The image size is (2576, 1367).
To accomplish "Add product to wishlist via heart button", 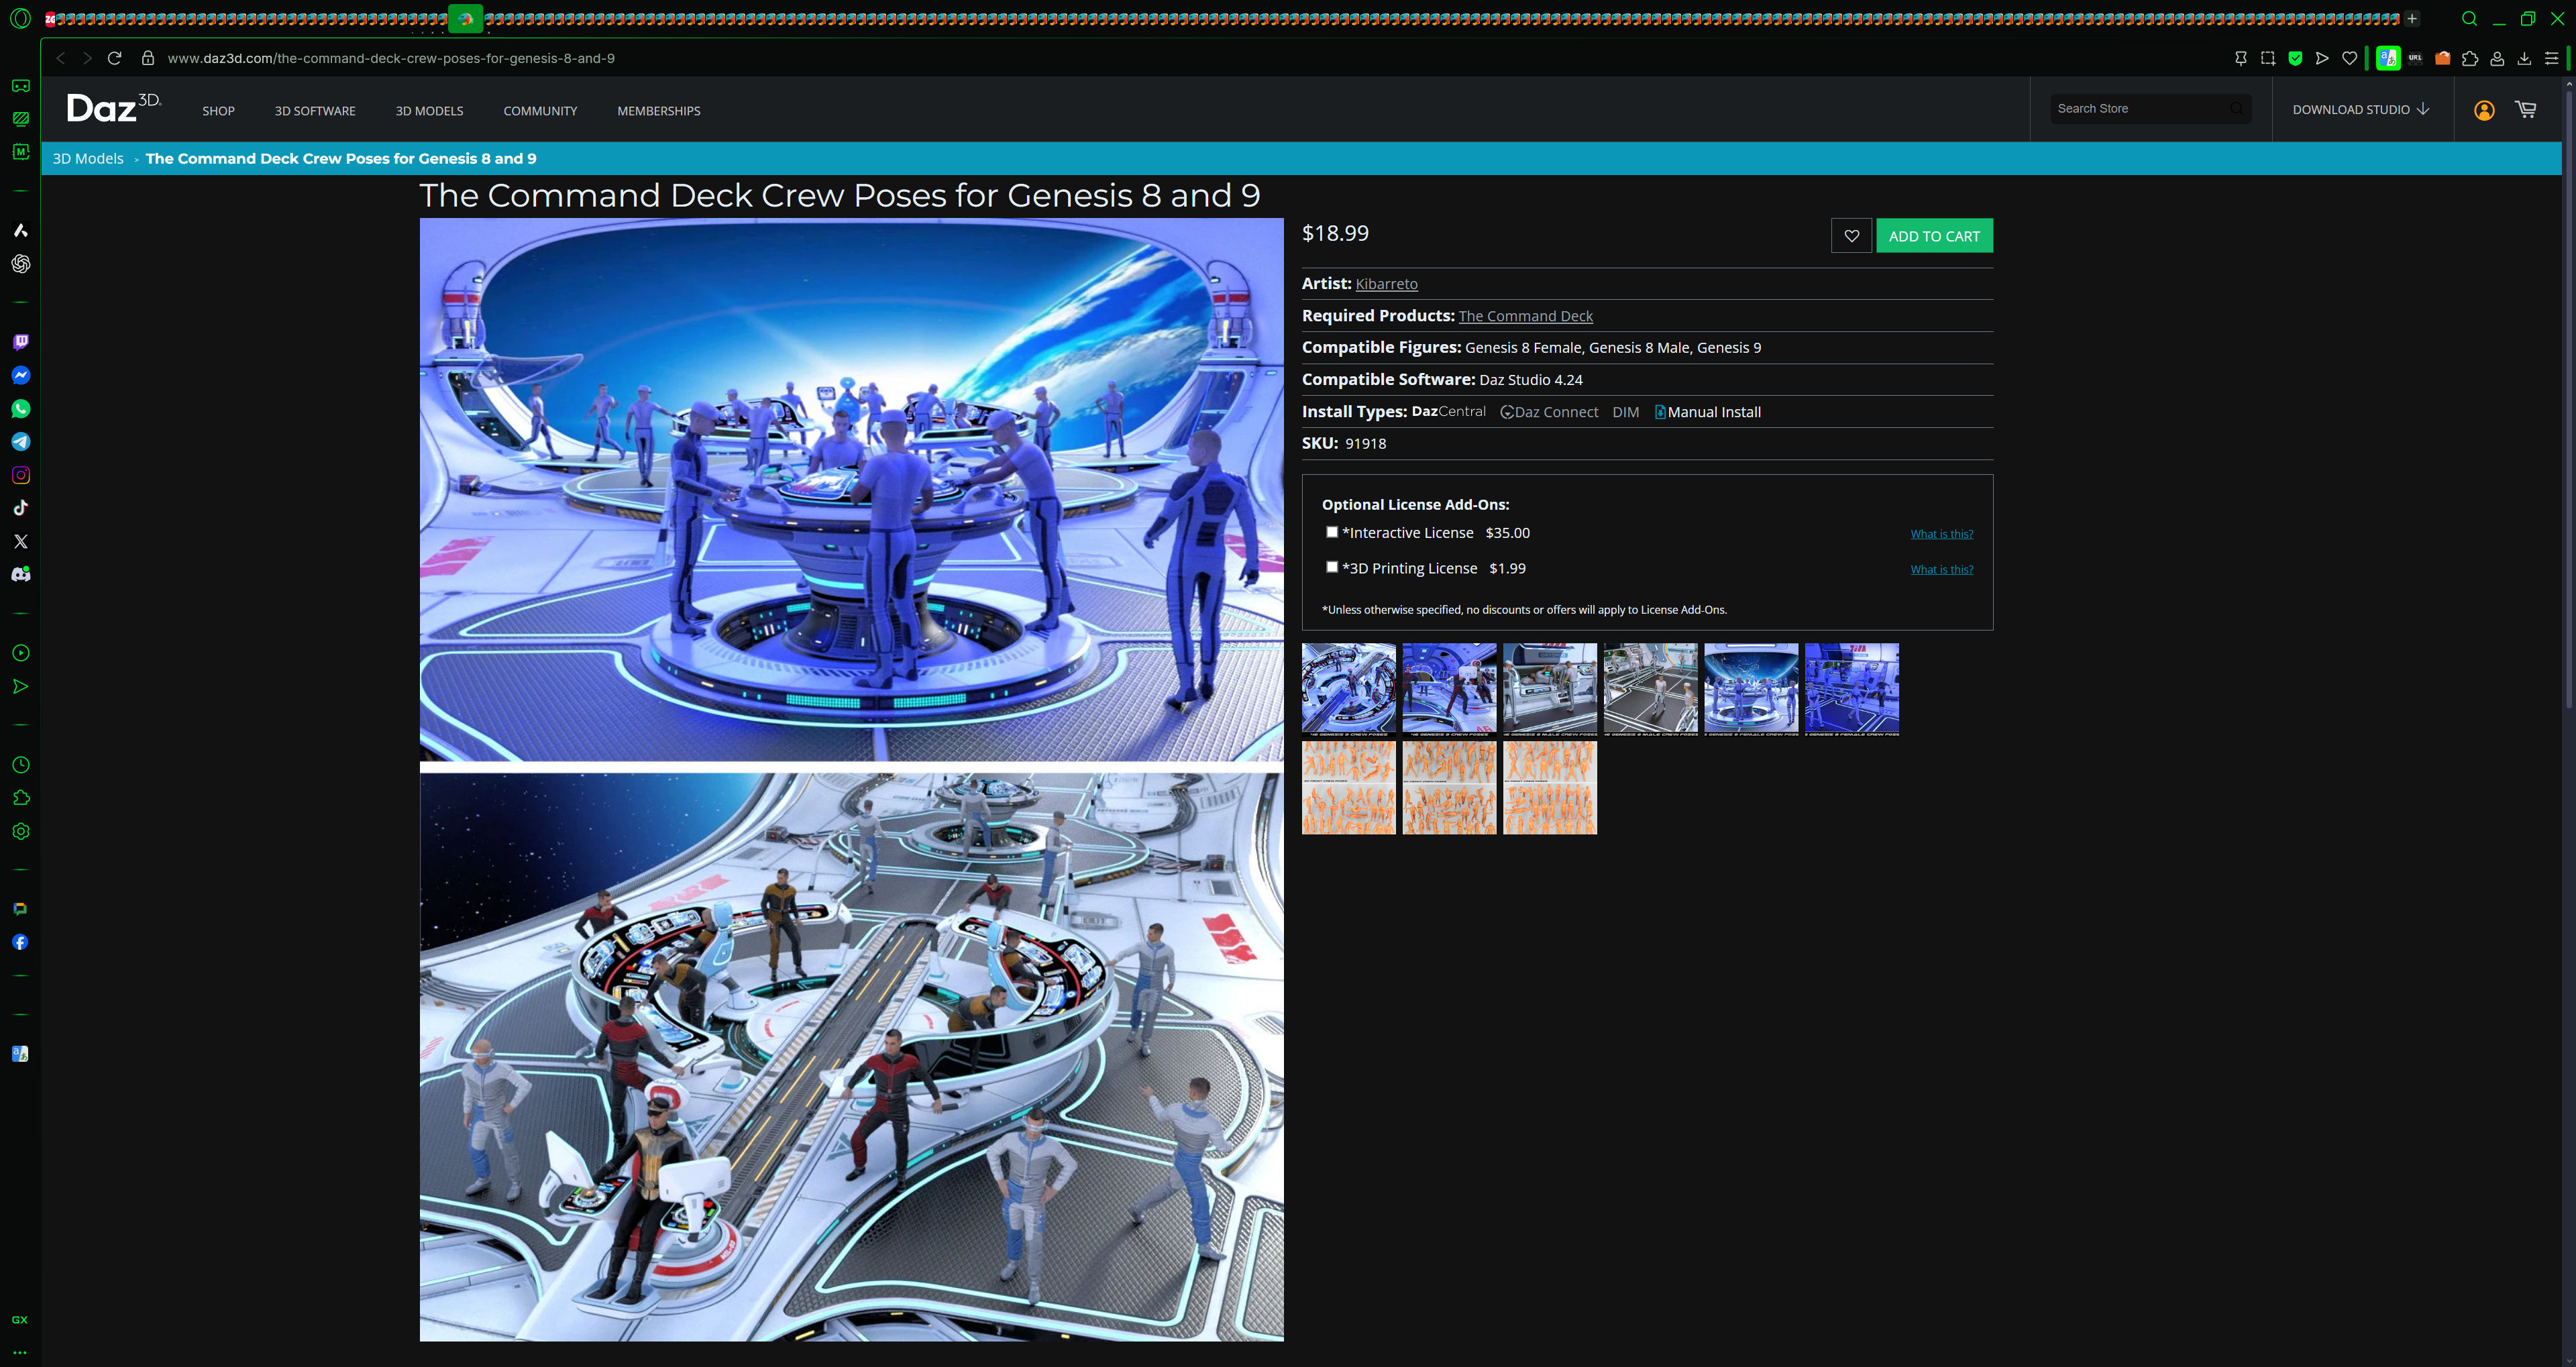I will click(1851, 236).
